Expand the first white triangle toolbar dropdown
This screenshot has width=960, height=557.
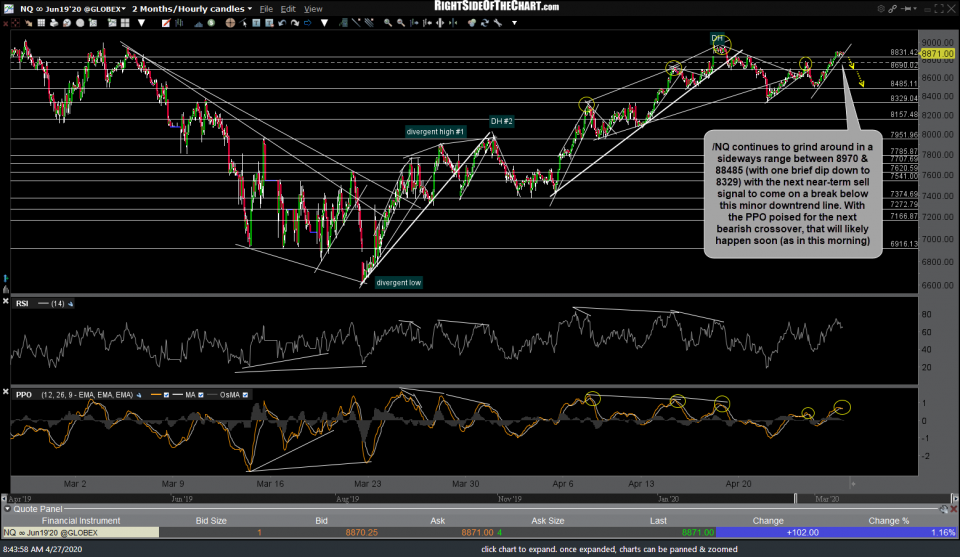coord(141,23)
